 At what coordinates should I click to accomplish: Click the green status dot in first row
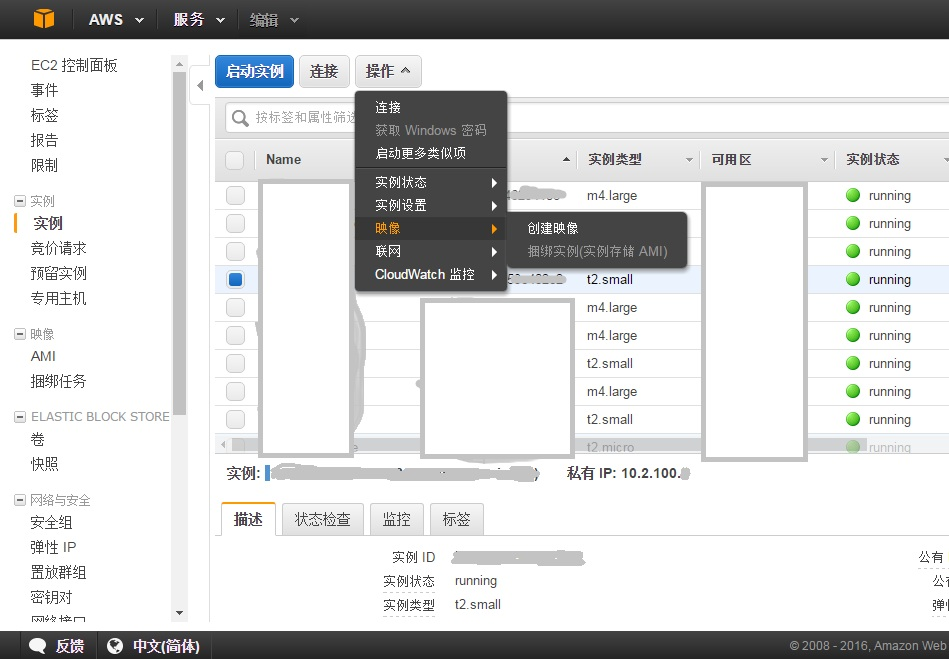(x=853, y=195)
